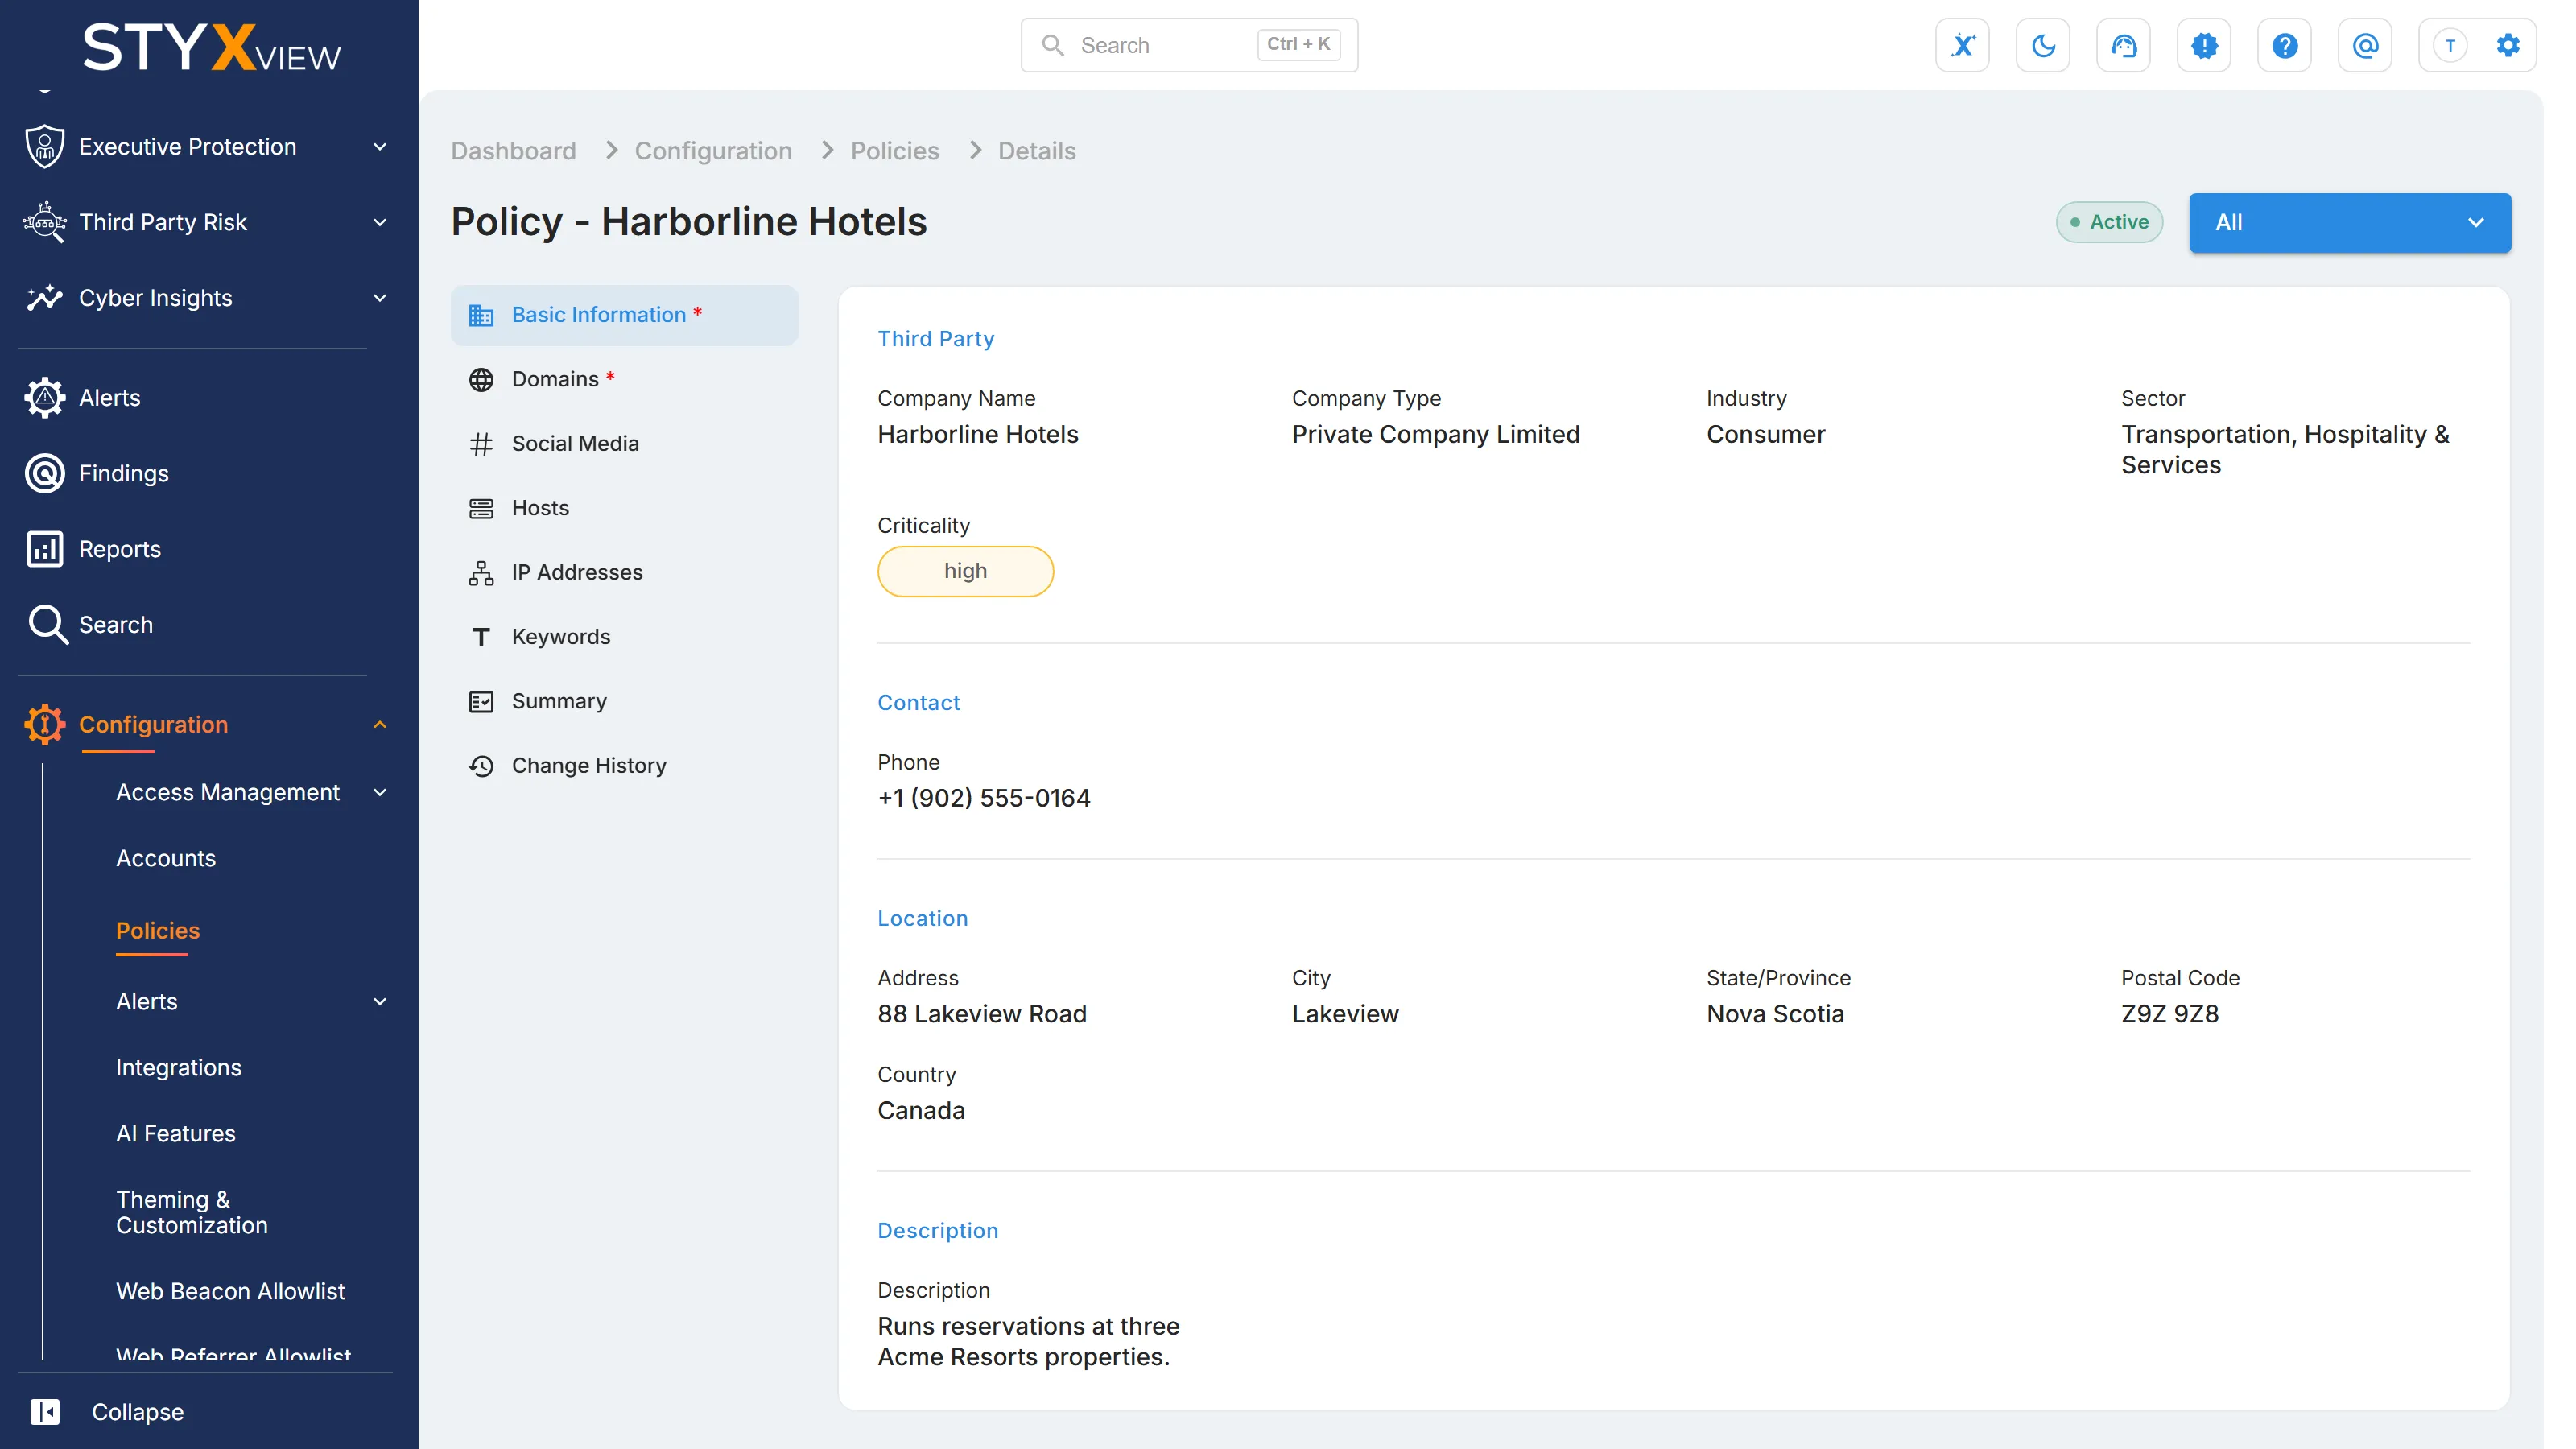The image size is (2576, 1449).
Task: Switch to Change History tab
Action: pyautogui.click(x=624, y=766)
